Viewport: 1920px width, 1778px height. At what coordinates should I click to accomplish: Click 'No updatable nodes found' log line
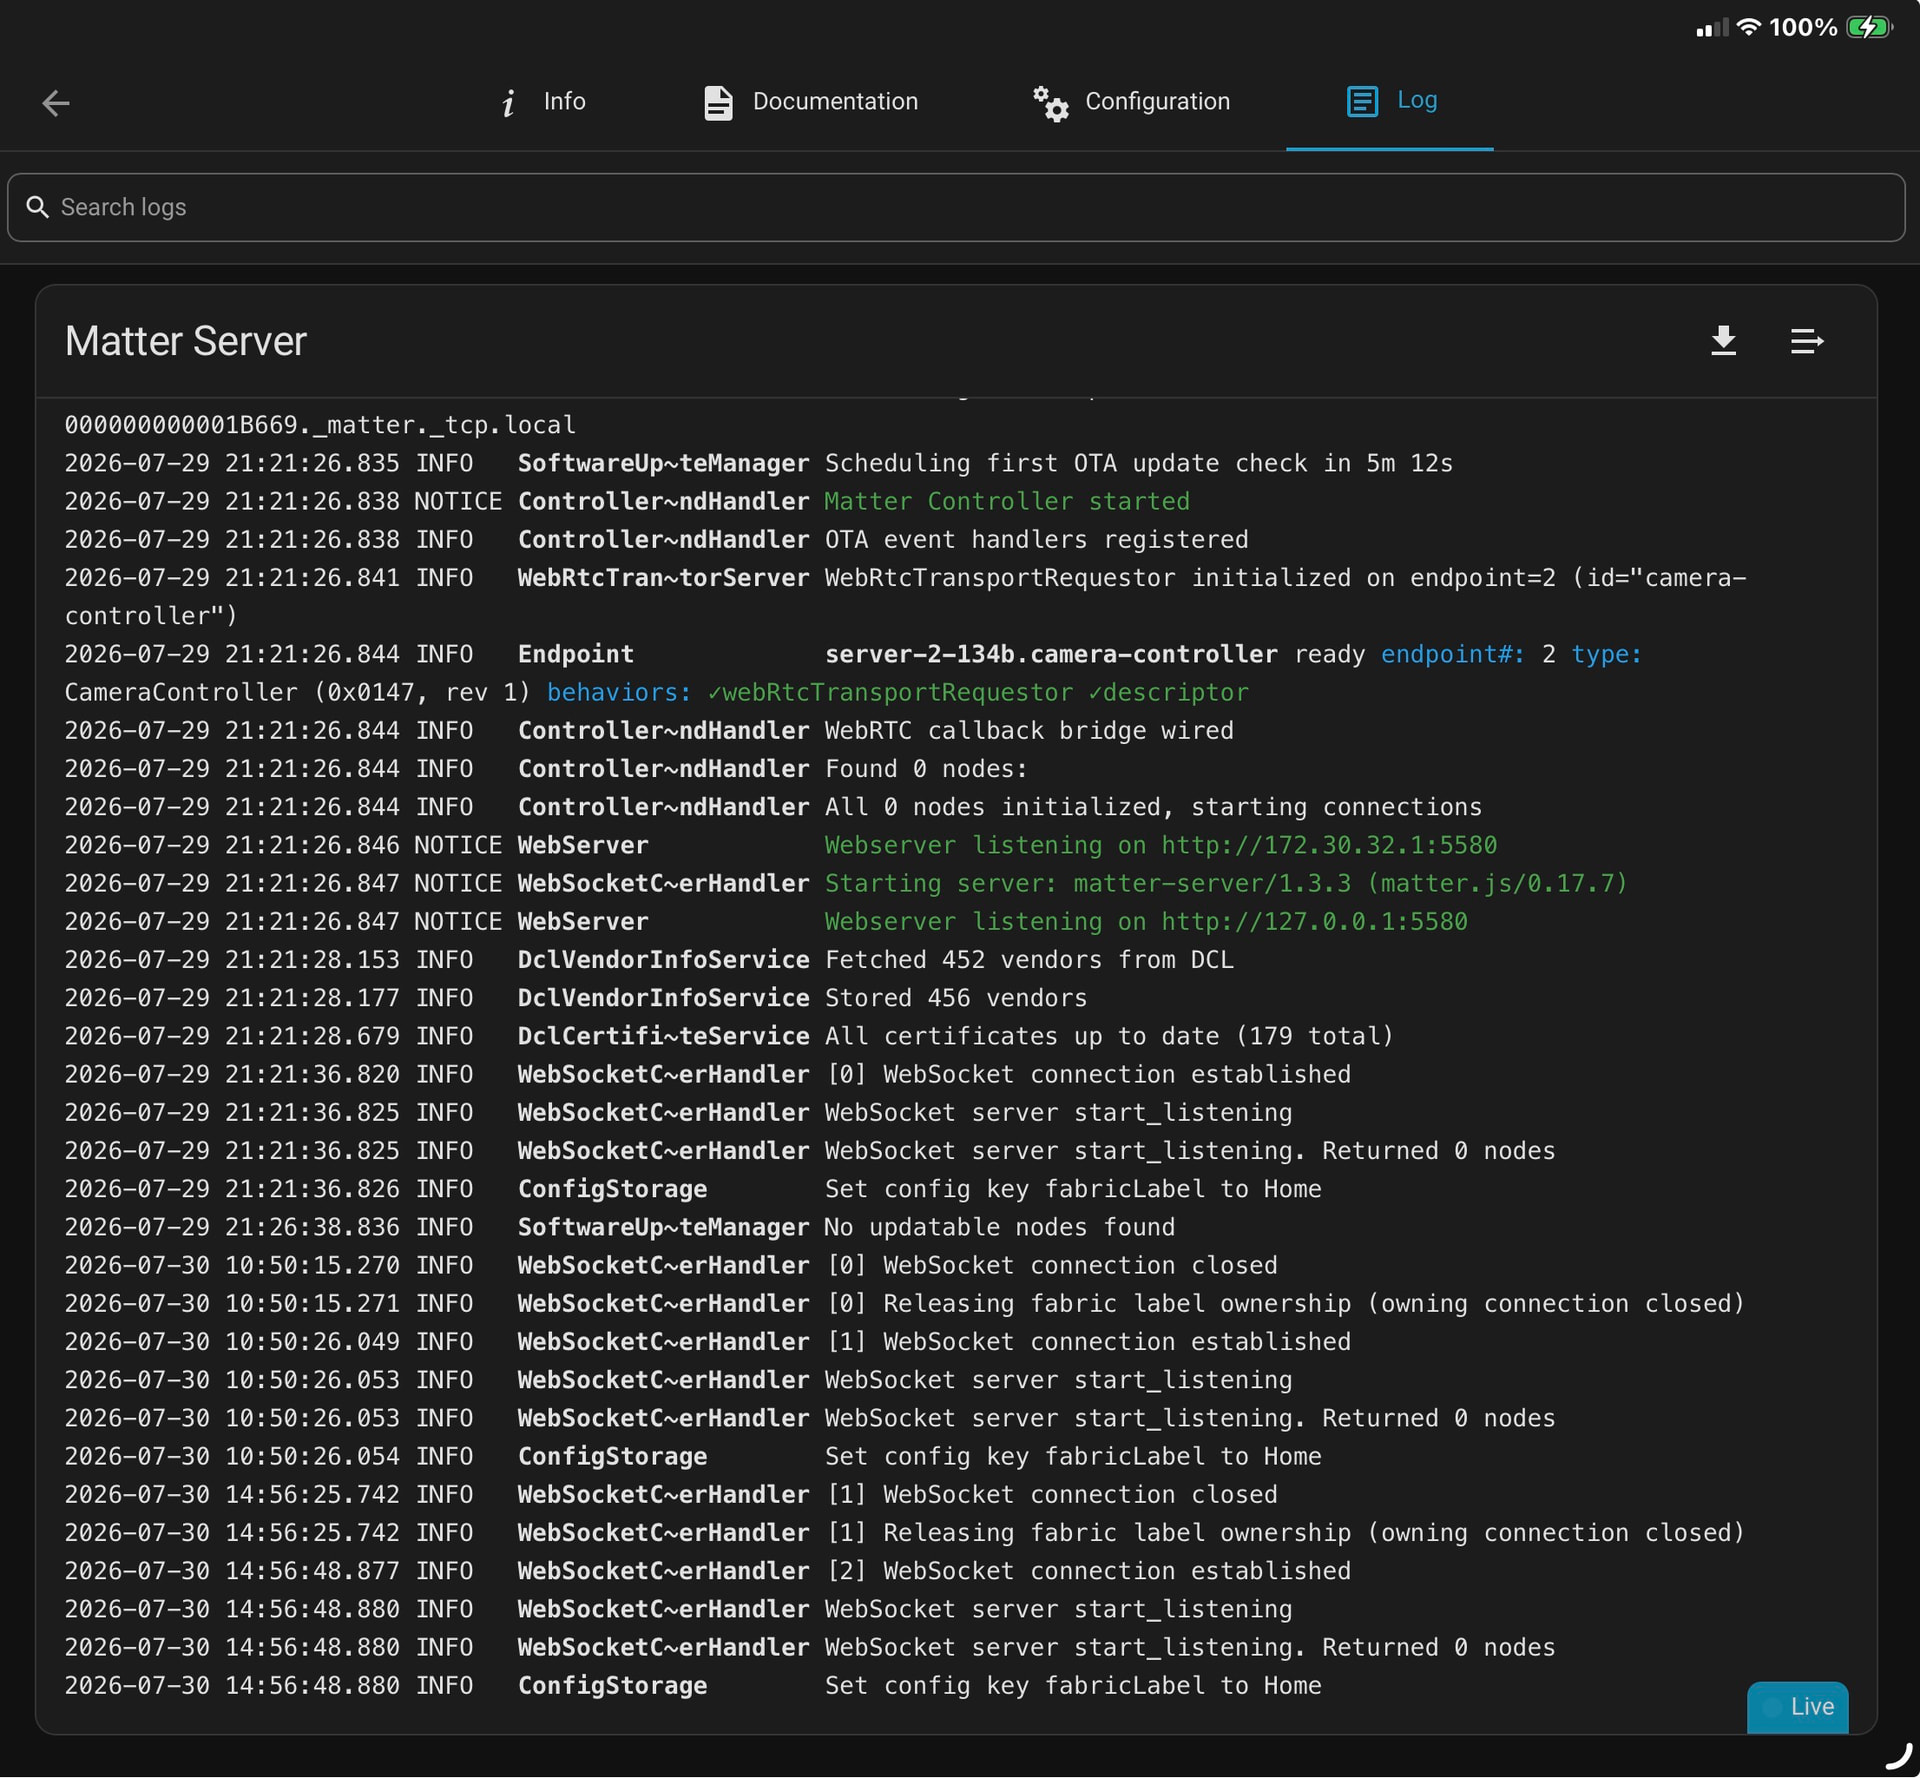coord(1000,1226)
